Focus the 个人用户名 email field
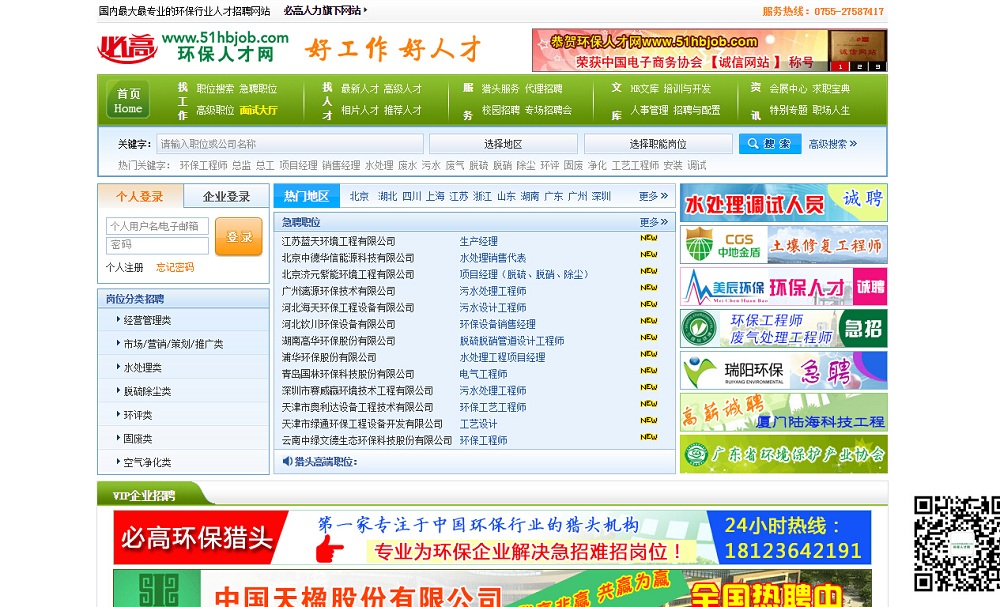1000x607 pixels. [157, 226]
